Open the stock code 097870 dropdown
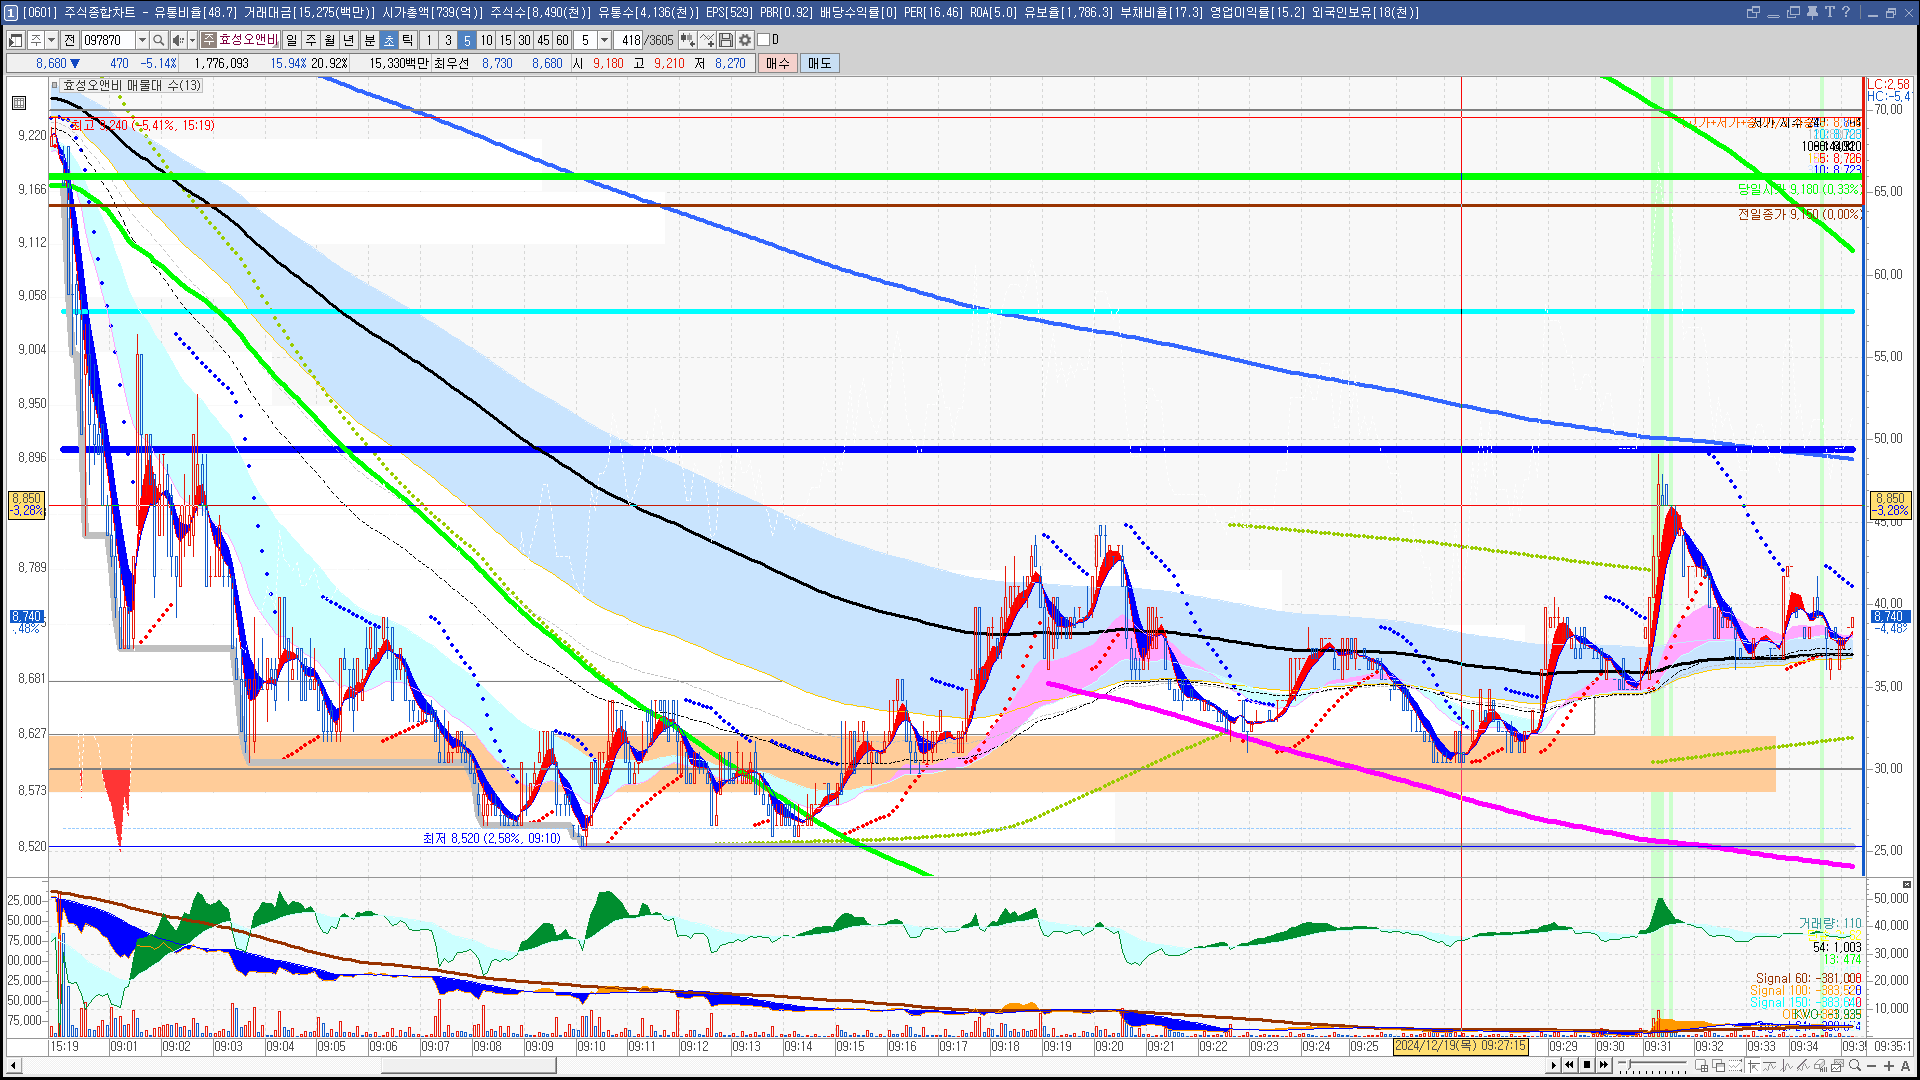This screenshot has width=1920, height=1080. (x=142, y=40)
